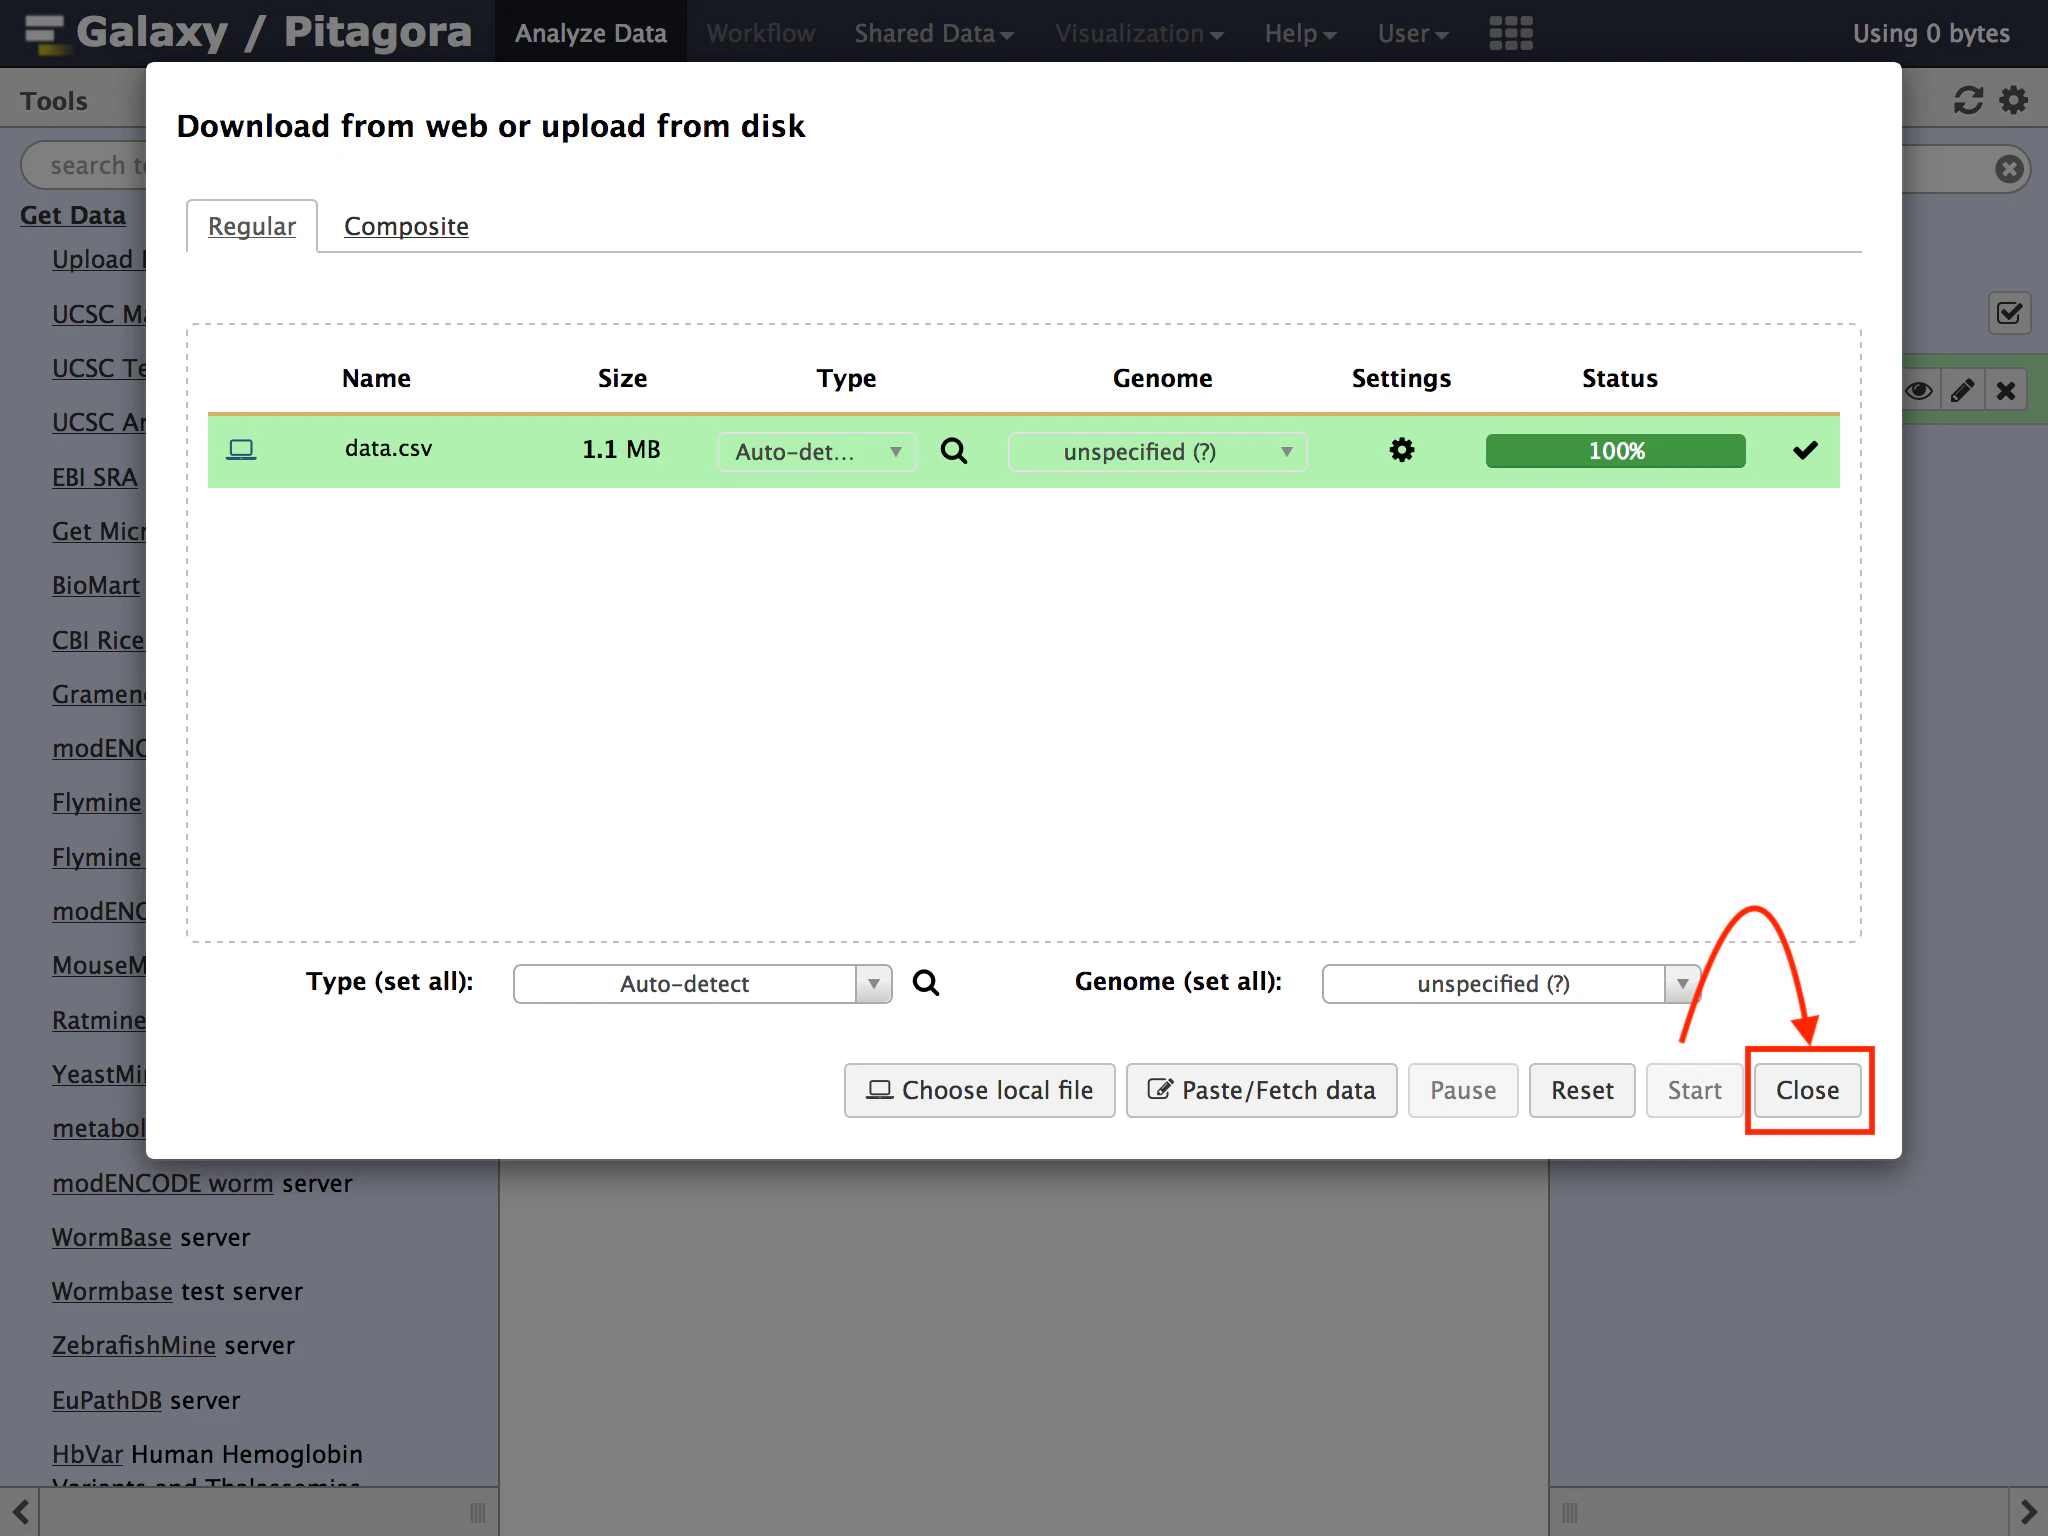This screenshot has height=1536, width=2048.
Task: Open the Visualization menu
Action: click(1139, 33)
